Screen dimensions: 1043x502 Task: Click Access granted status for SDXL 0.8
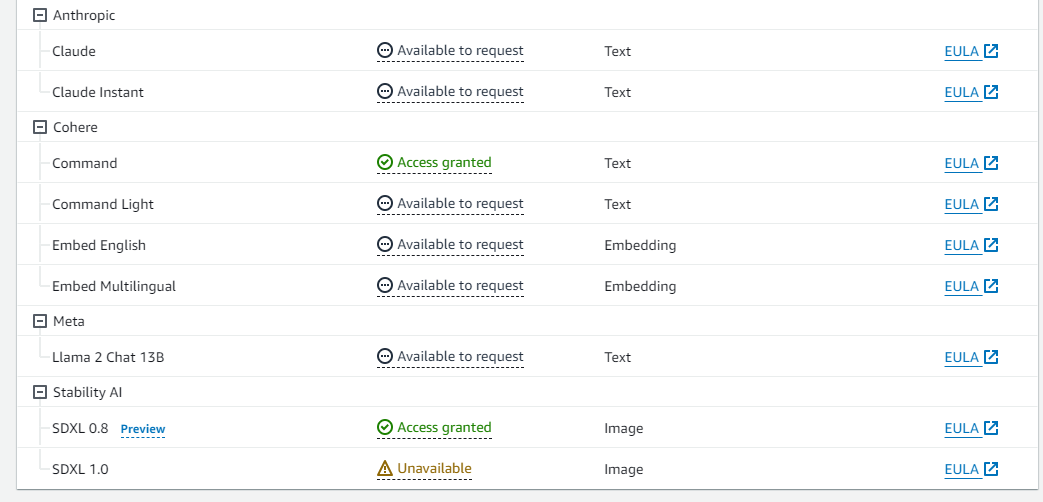pos(444,427)
